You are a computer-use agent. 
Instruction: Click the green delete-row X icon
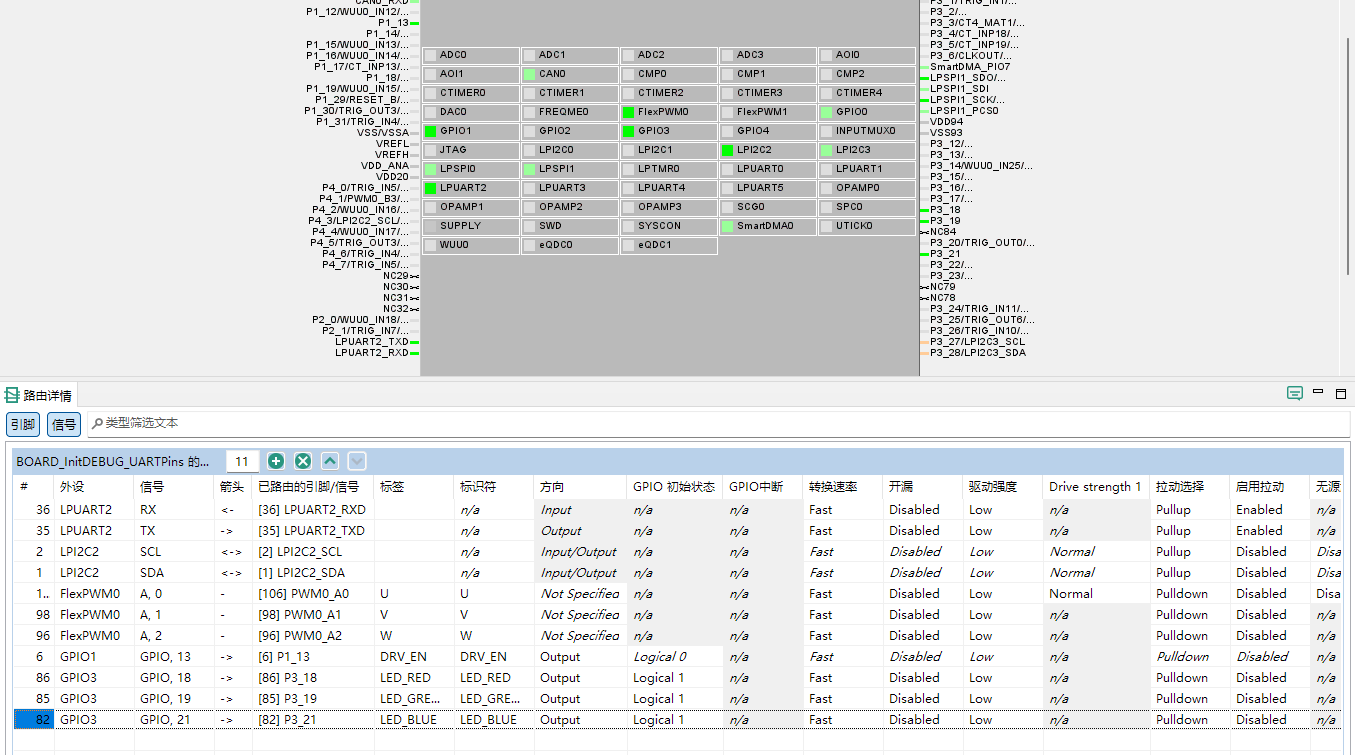[303, 461]
